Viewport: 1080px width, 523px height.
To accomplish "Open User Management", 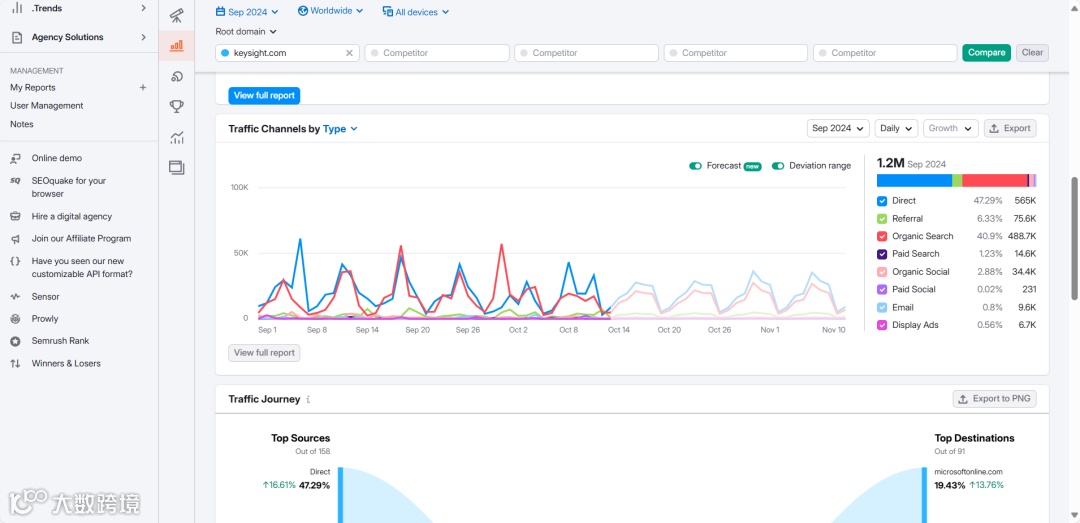I will [x=47, y=106].
